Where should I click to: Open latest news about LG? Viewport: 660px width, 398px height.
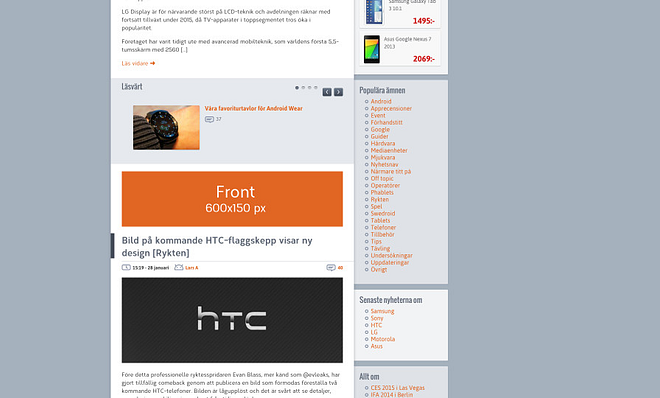click(374, 332)
